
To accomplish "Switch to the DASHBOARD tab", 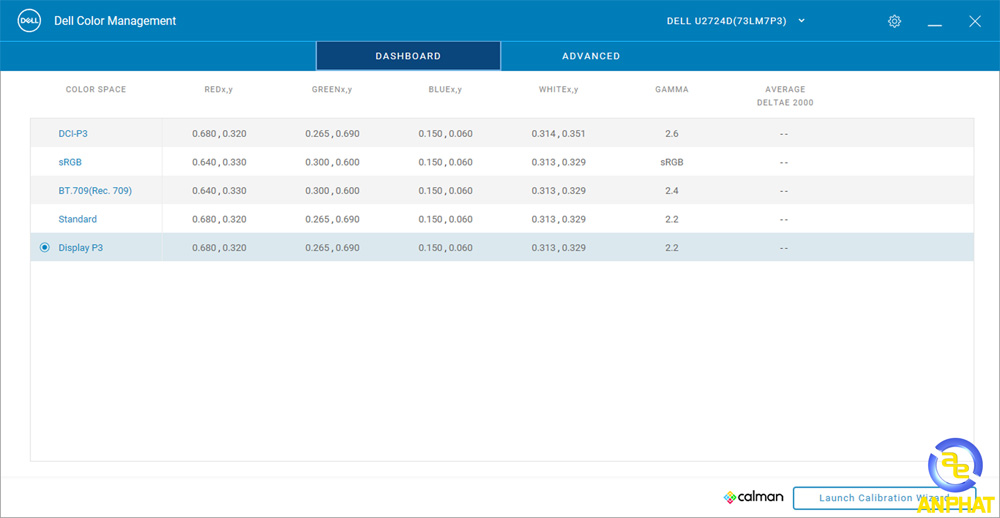I will 408,56.
